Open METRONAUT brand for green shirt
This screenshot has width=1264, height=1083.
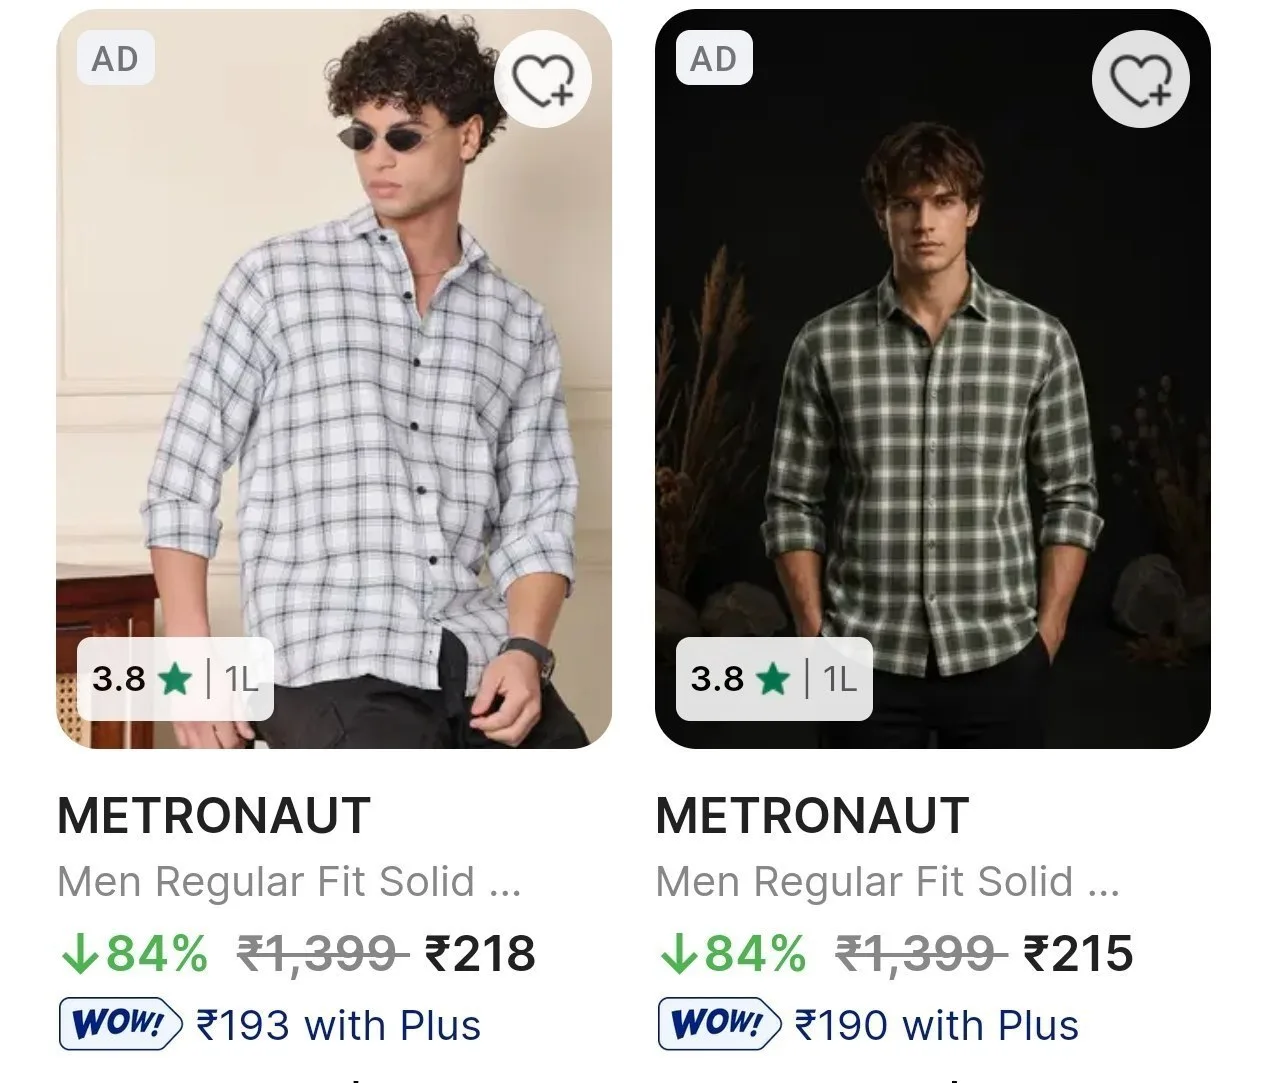pos(812,816)
